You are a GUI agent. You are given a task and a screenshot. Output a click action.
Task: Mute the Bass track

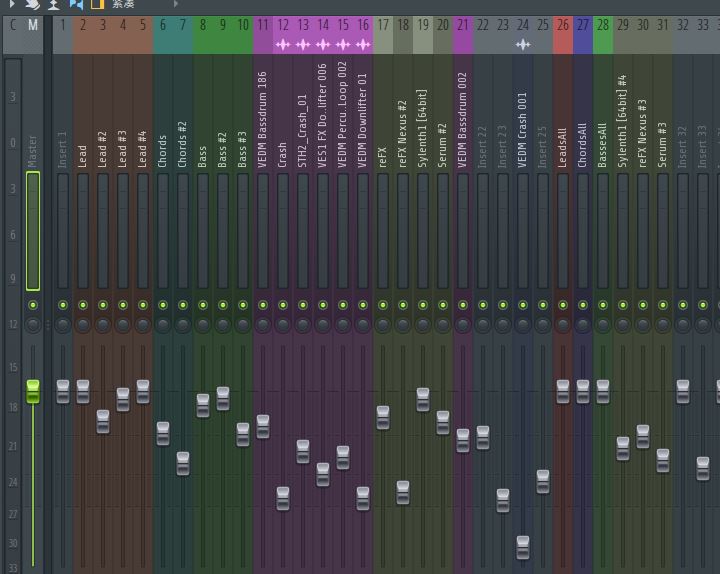pos(203,305)
